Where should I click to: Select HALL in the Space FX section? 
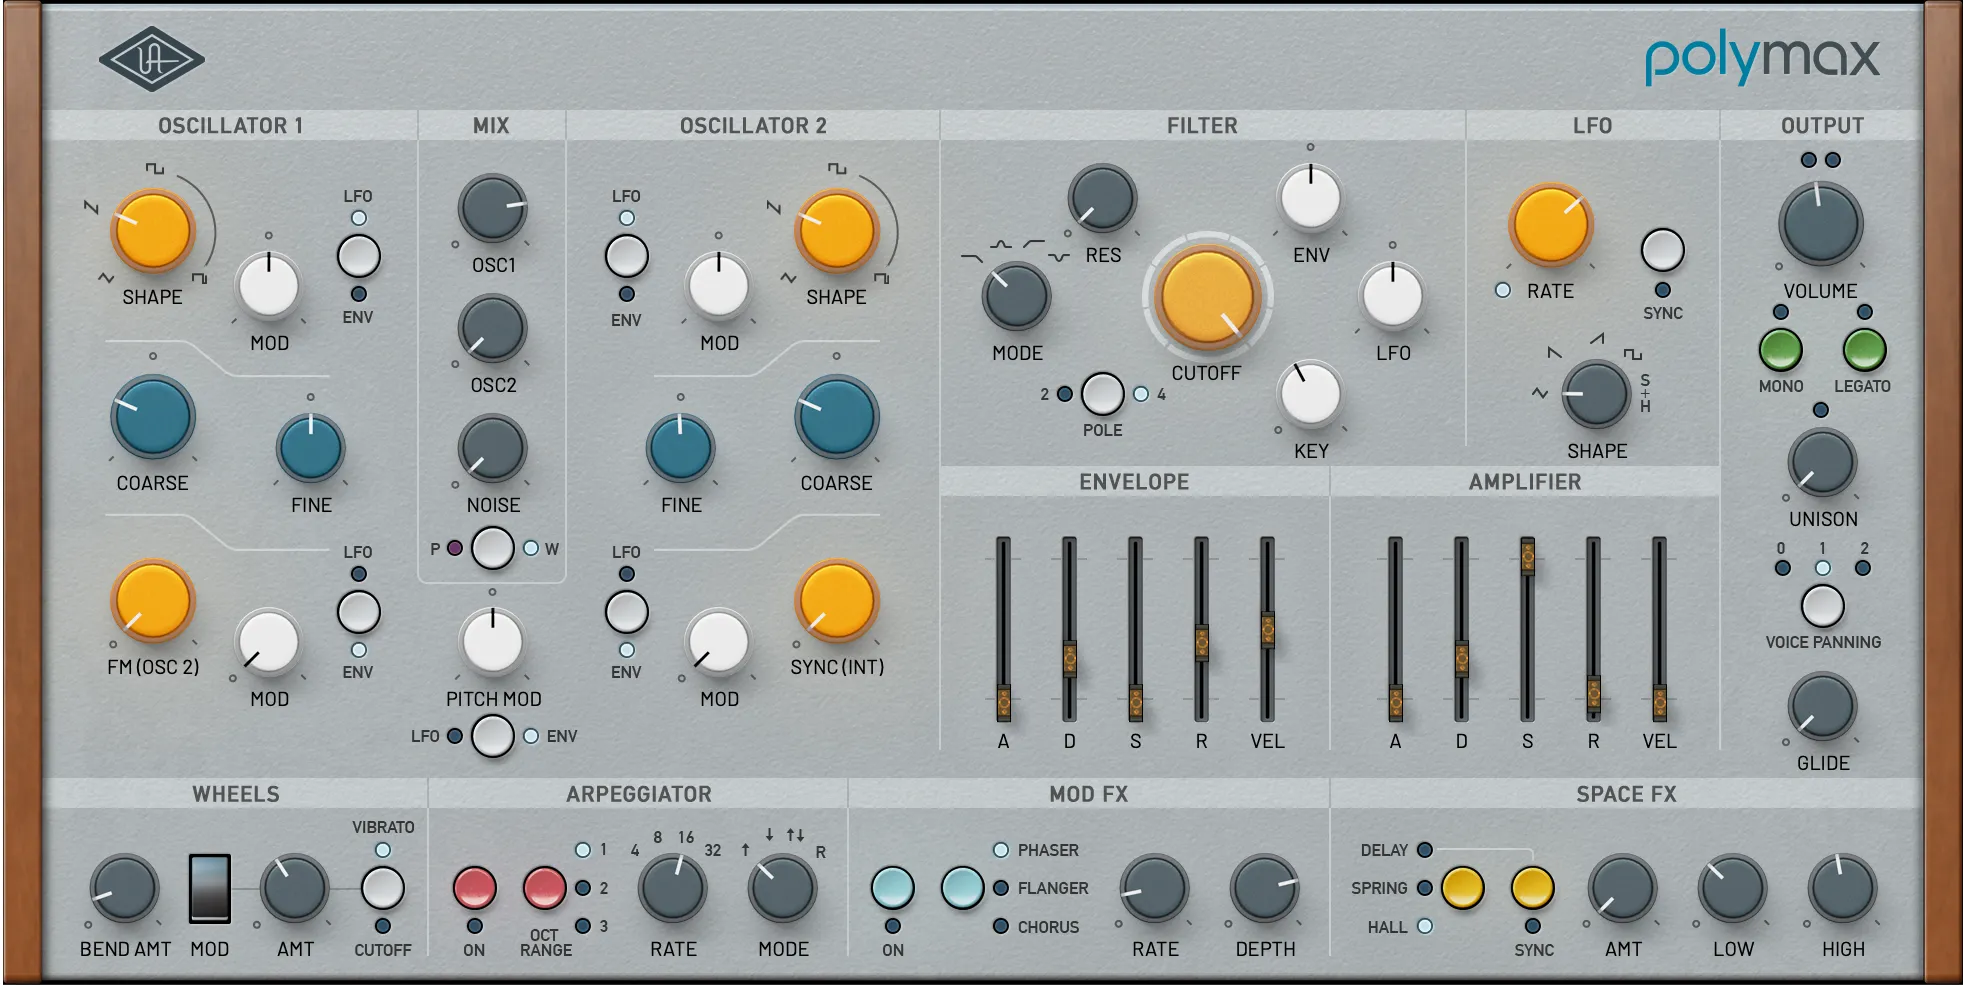point(1426,927)
